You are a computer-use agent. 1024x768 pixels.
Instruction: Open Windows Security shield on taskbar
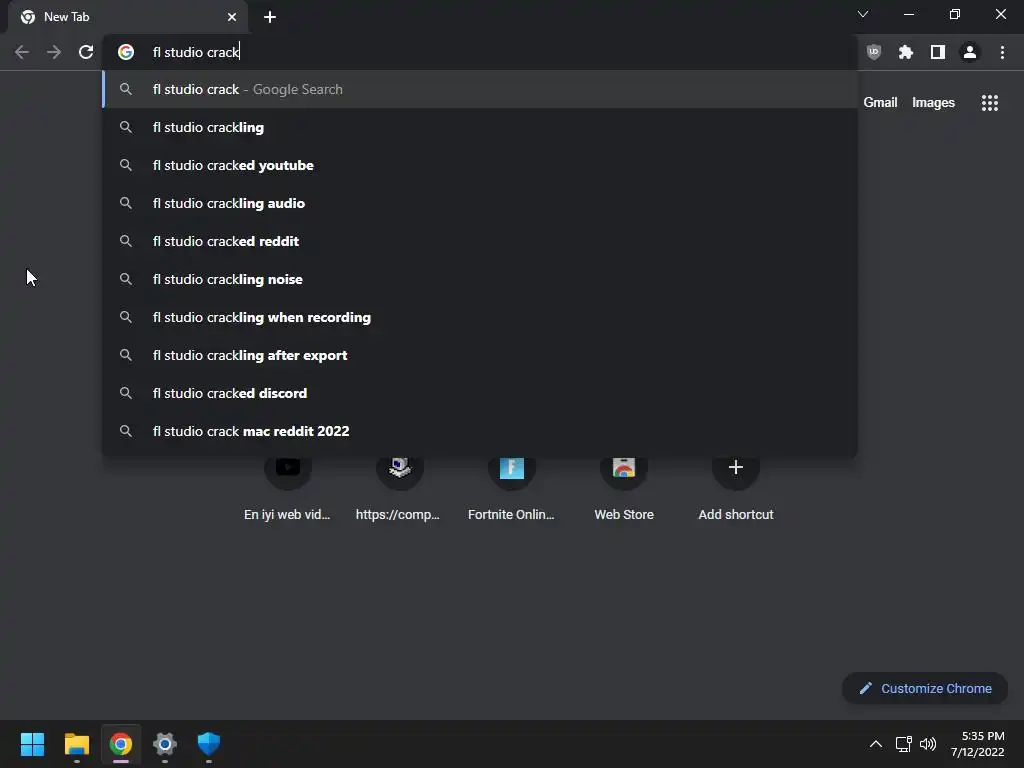pyautogui.click(x=209, y=744)
